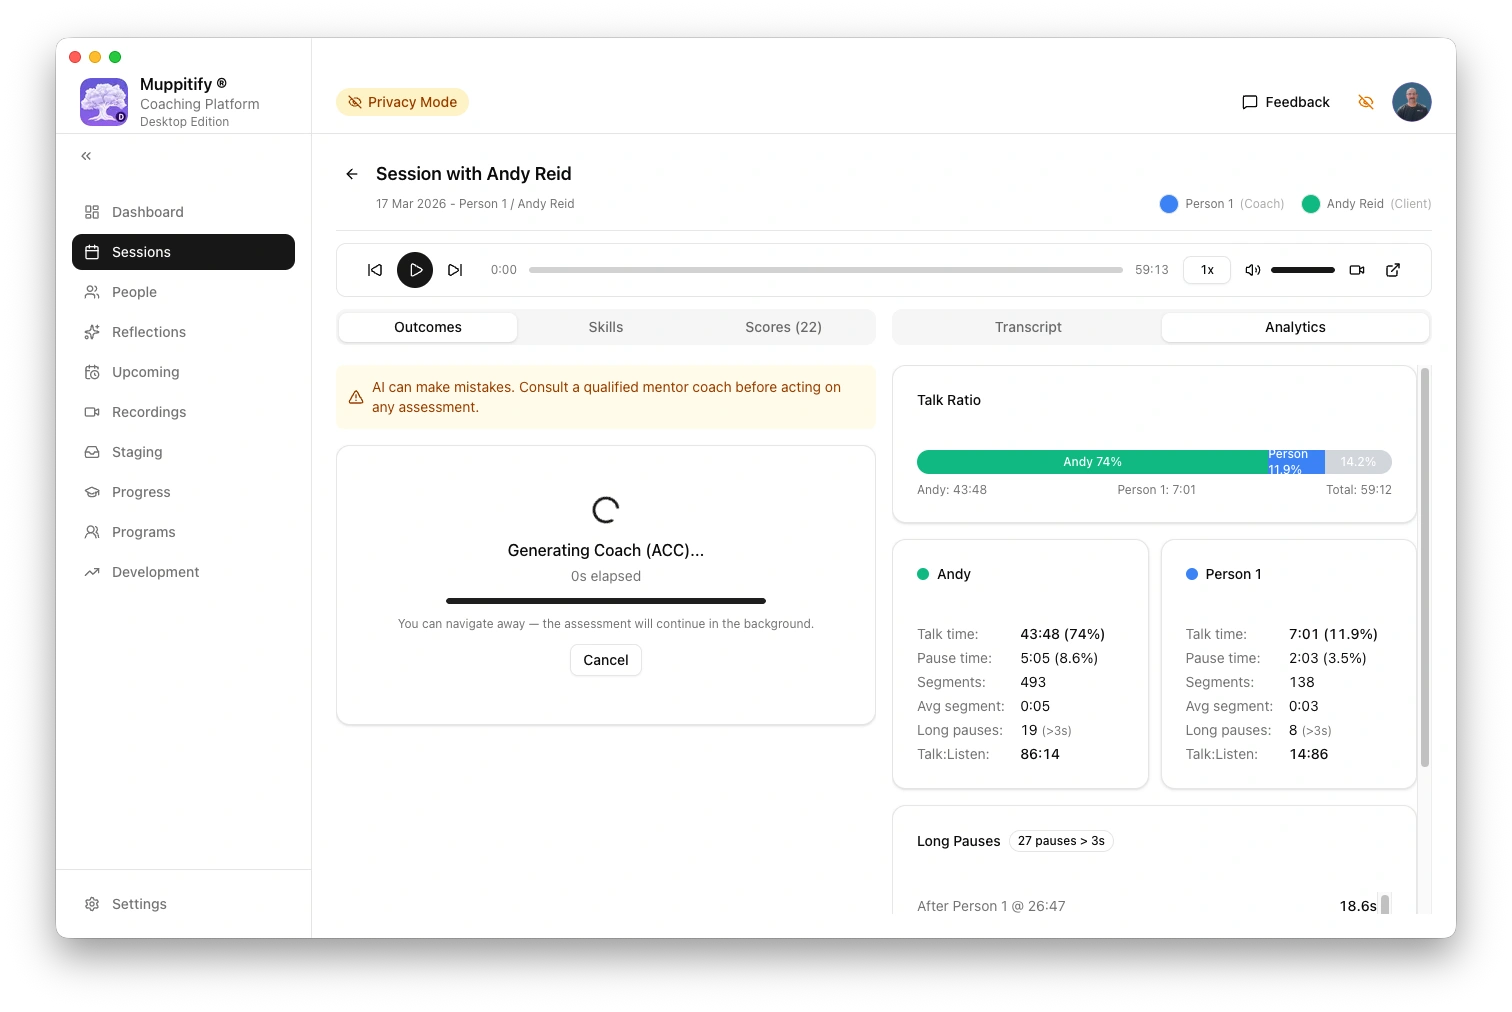Screen dimensions: 1512x1012
Task: Skip to previous track marker
Action: [375, 270]
